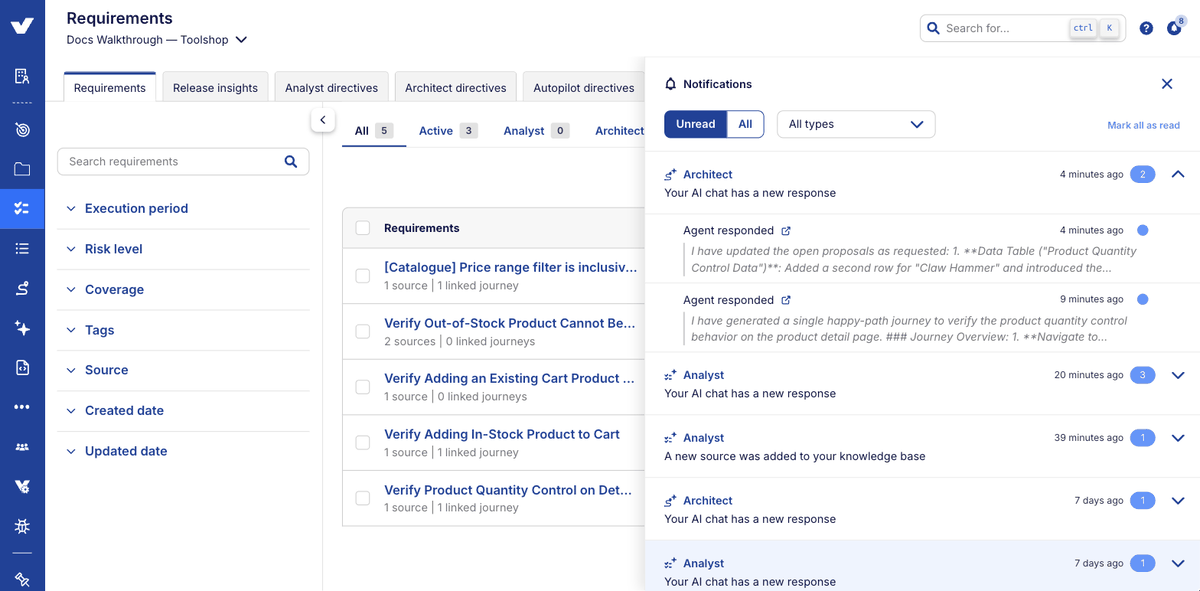Collapse the filter sidebar with left chevron
This screenshot has height=591, width=1200.
click(x=322, y=120)
